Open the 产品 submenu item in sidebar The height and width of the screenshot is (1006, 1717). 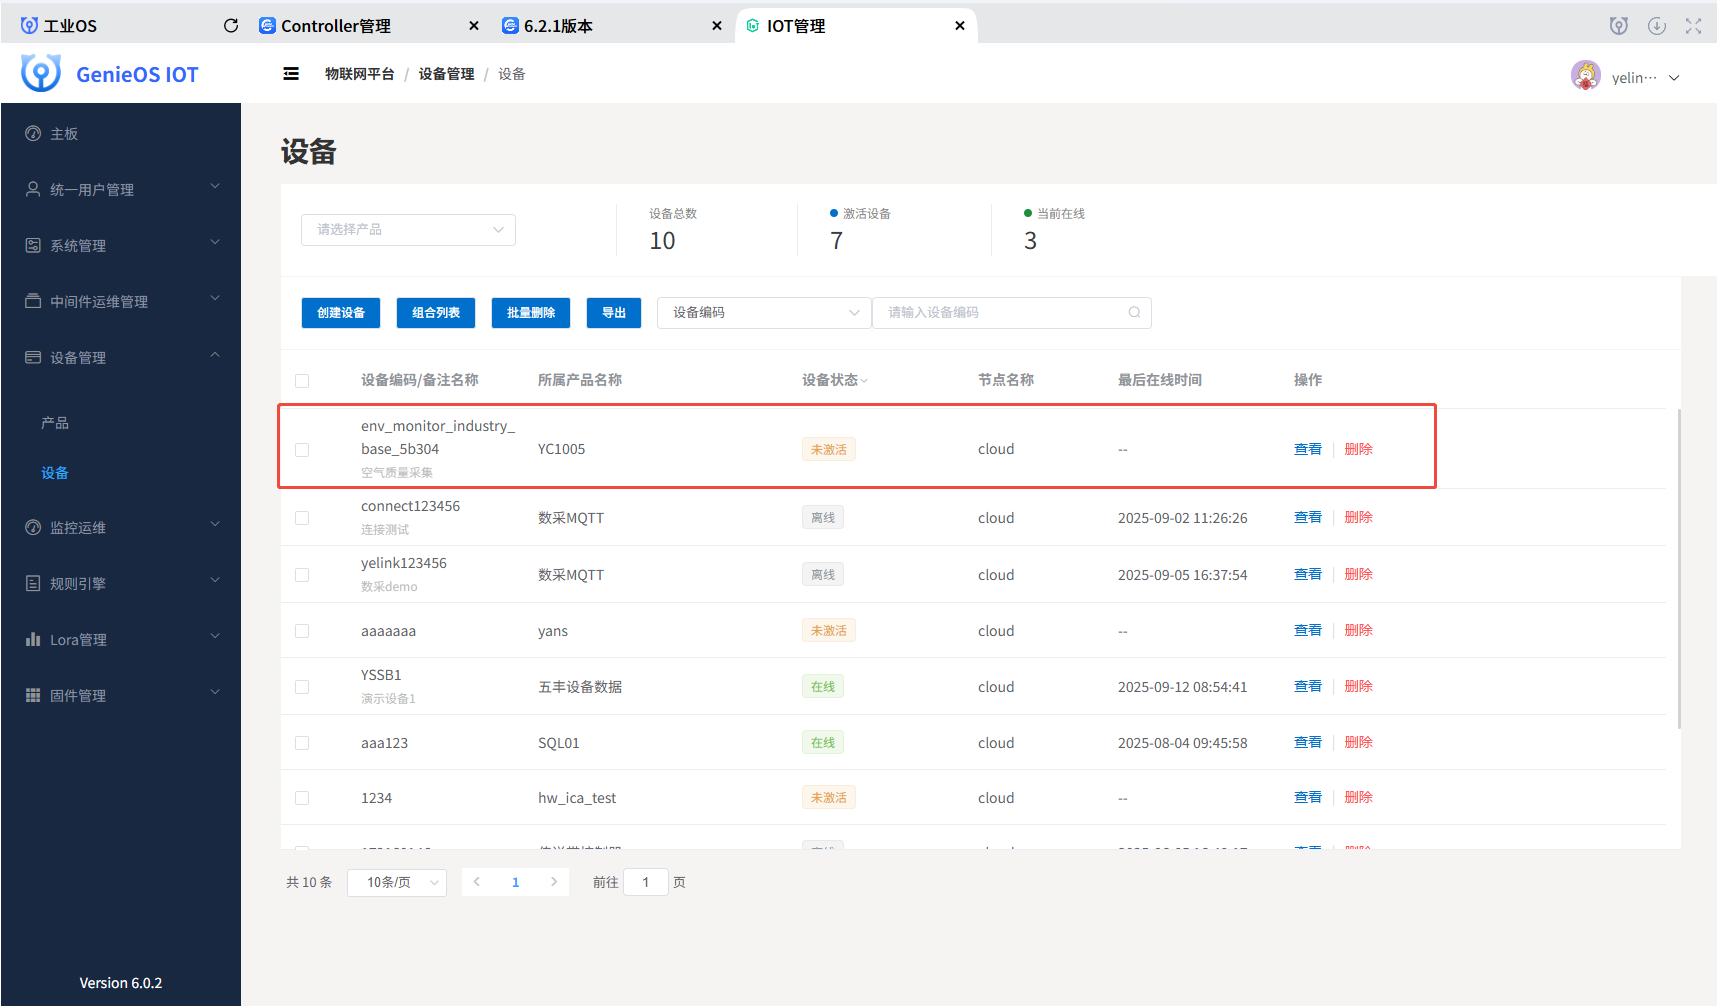(x=55, y=423)
